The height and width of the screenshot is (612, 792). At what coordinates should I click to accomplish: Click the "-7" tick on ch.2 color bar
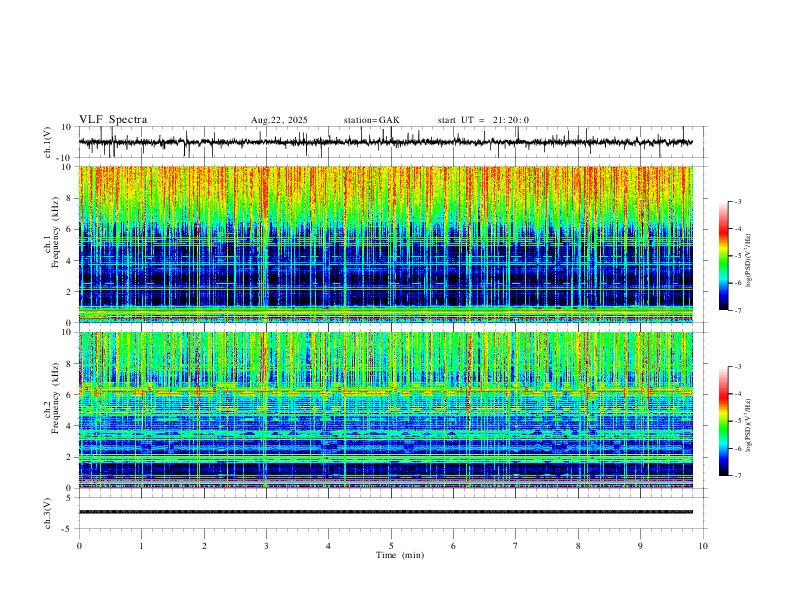click(737, 476)
